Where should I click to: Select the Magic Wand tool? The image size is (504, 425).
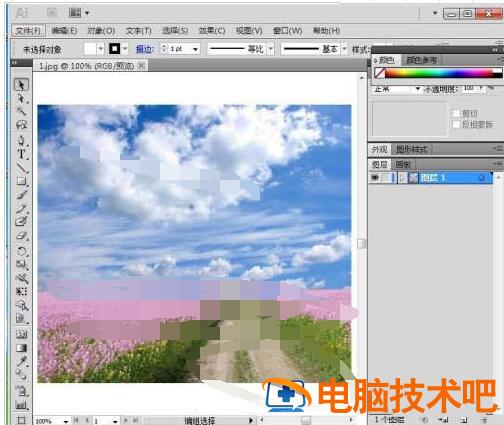click(21, 111)
